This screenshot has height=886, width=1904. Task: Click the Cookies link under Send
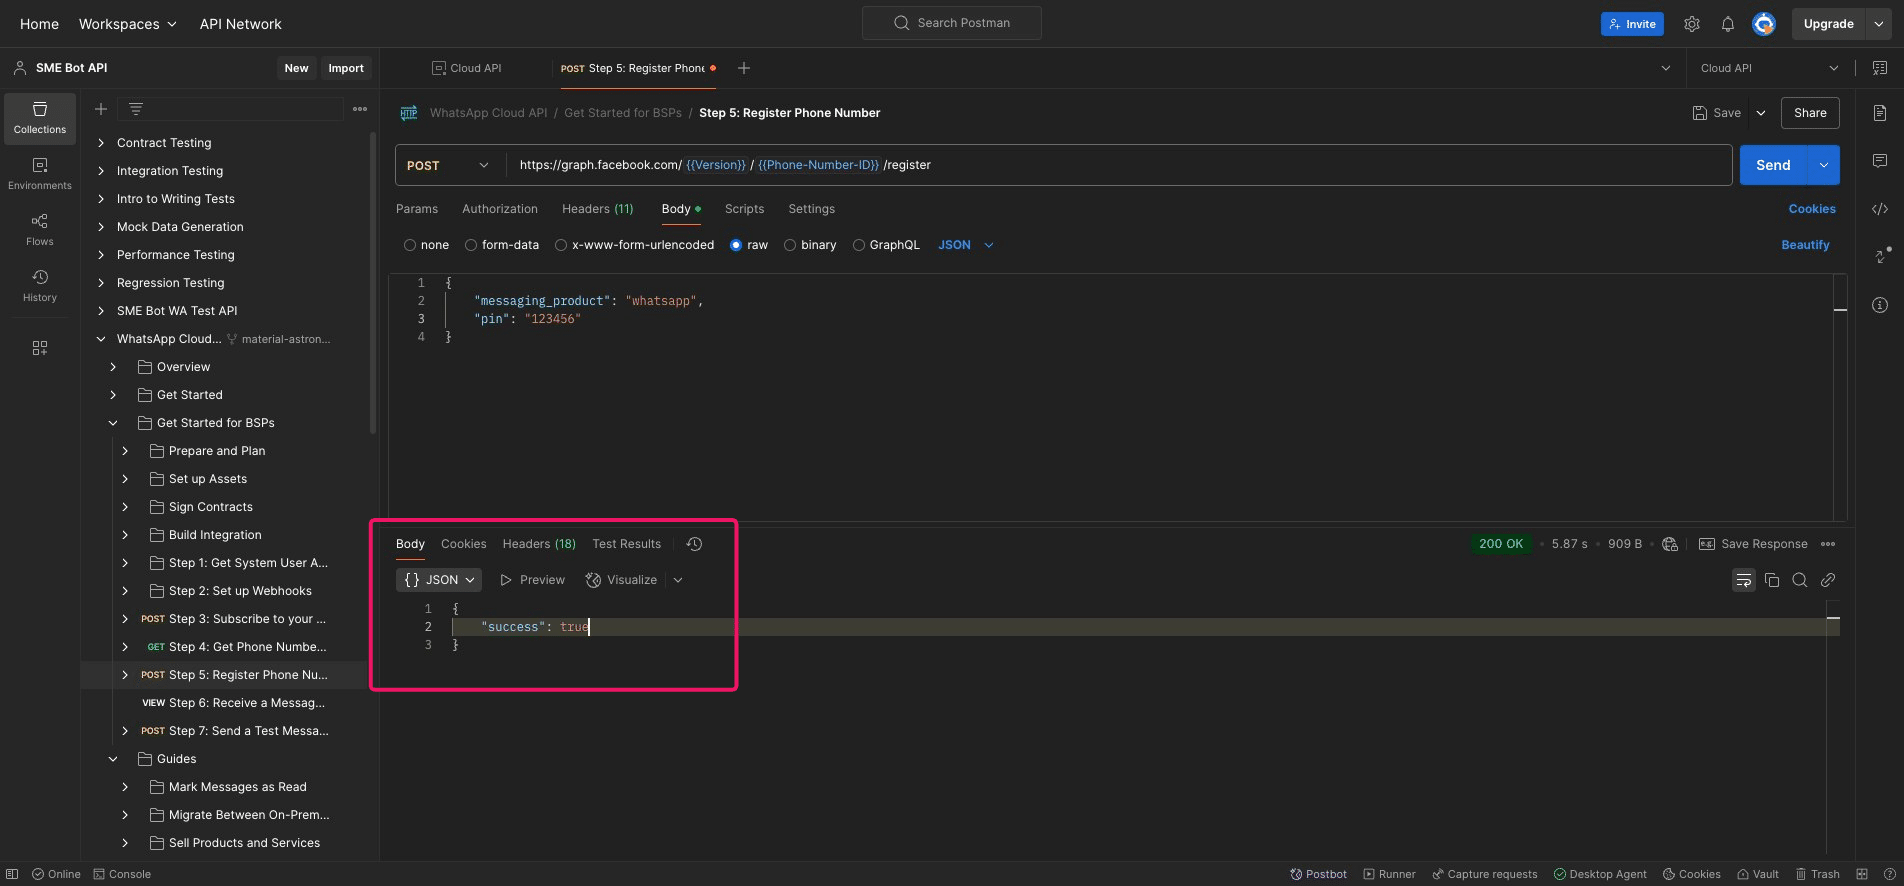tap(1812, 209)
